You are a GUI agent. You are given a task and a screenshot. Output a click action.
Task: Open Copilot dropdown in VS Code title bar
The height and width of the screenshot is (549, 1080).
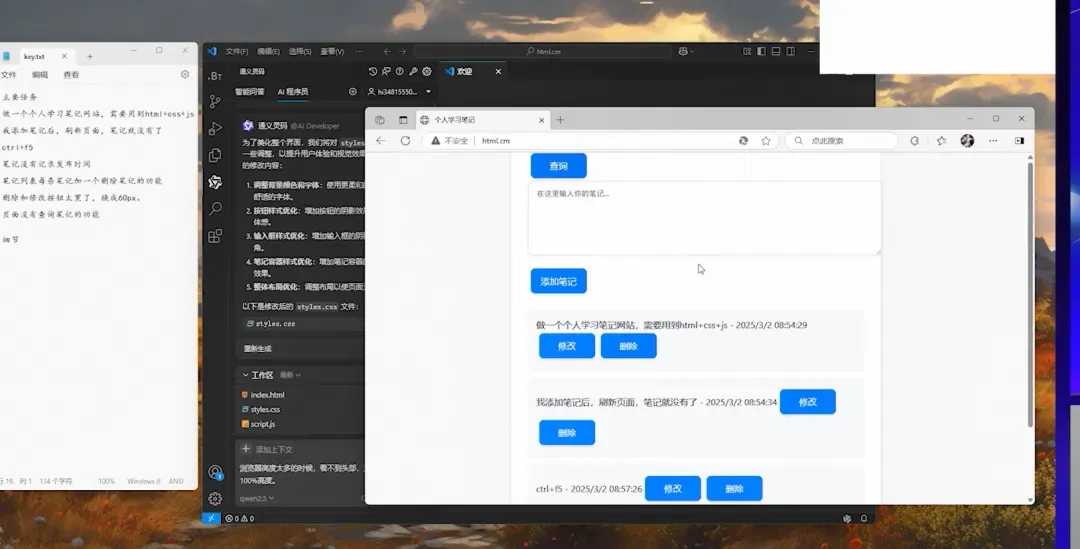(686, 51)
